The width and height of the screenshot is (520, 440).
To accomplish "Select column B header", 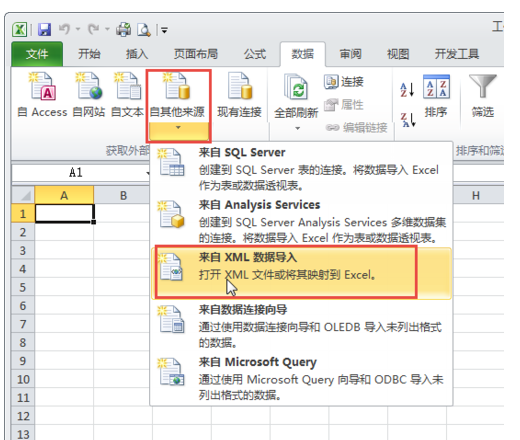I will [123, 195].
